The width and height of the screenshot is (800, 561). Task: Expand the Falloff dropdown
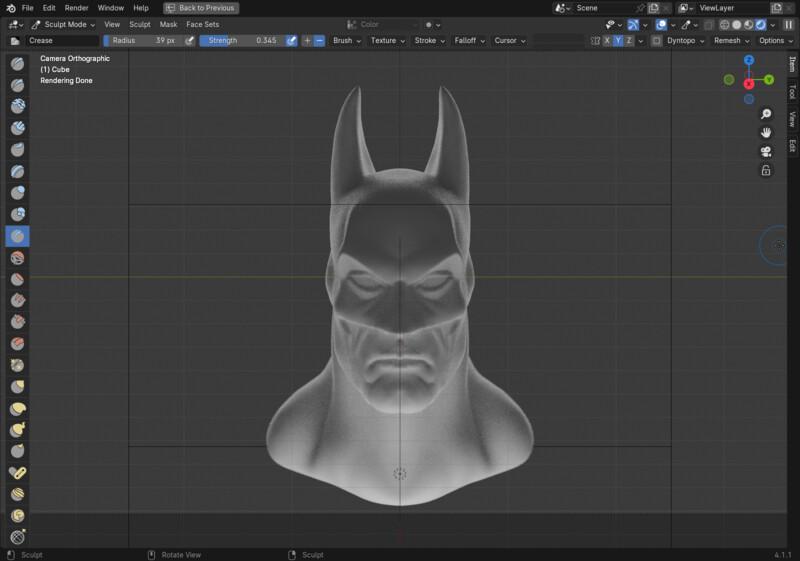468,41
